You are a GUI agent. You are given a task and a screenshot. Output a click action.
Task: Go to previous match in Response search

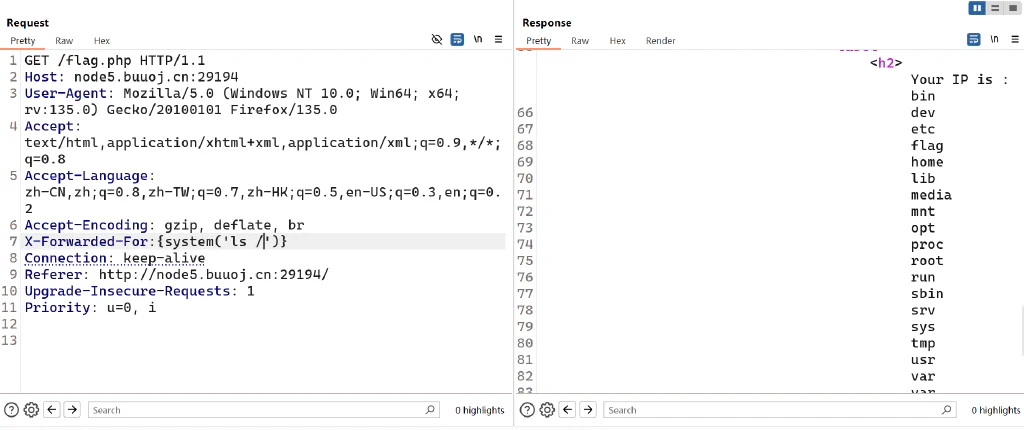tap(568, 410)
